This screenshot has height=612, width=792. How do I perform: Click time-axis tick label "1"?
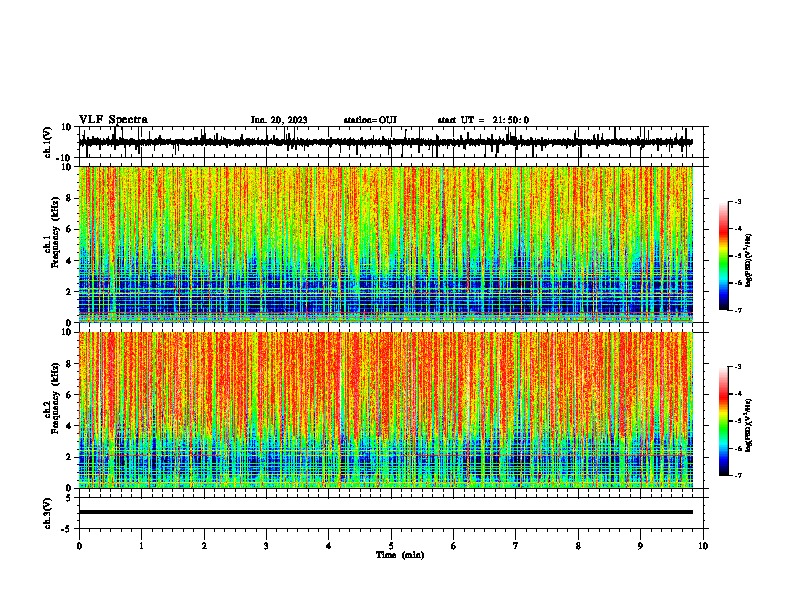(141, 546)
